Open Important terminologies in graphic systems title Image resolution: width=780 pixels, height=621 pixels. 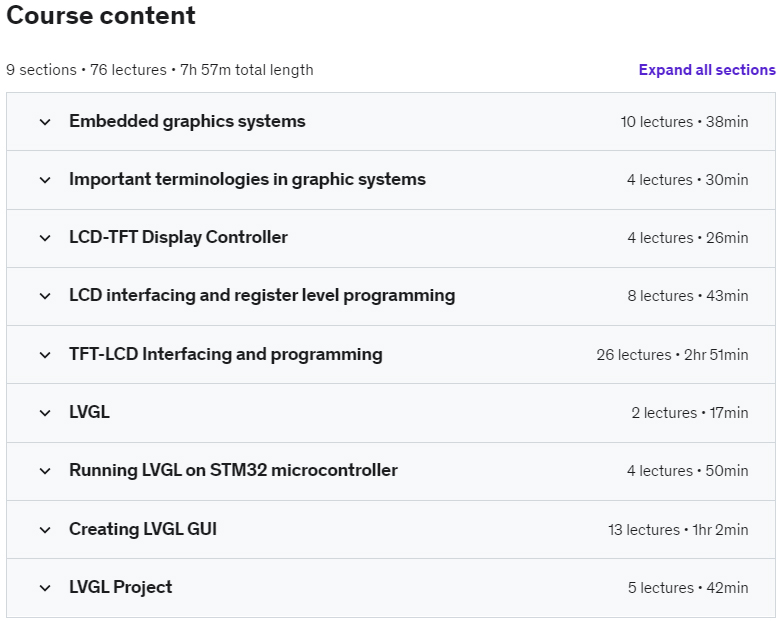coord(247,180)
